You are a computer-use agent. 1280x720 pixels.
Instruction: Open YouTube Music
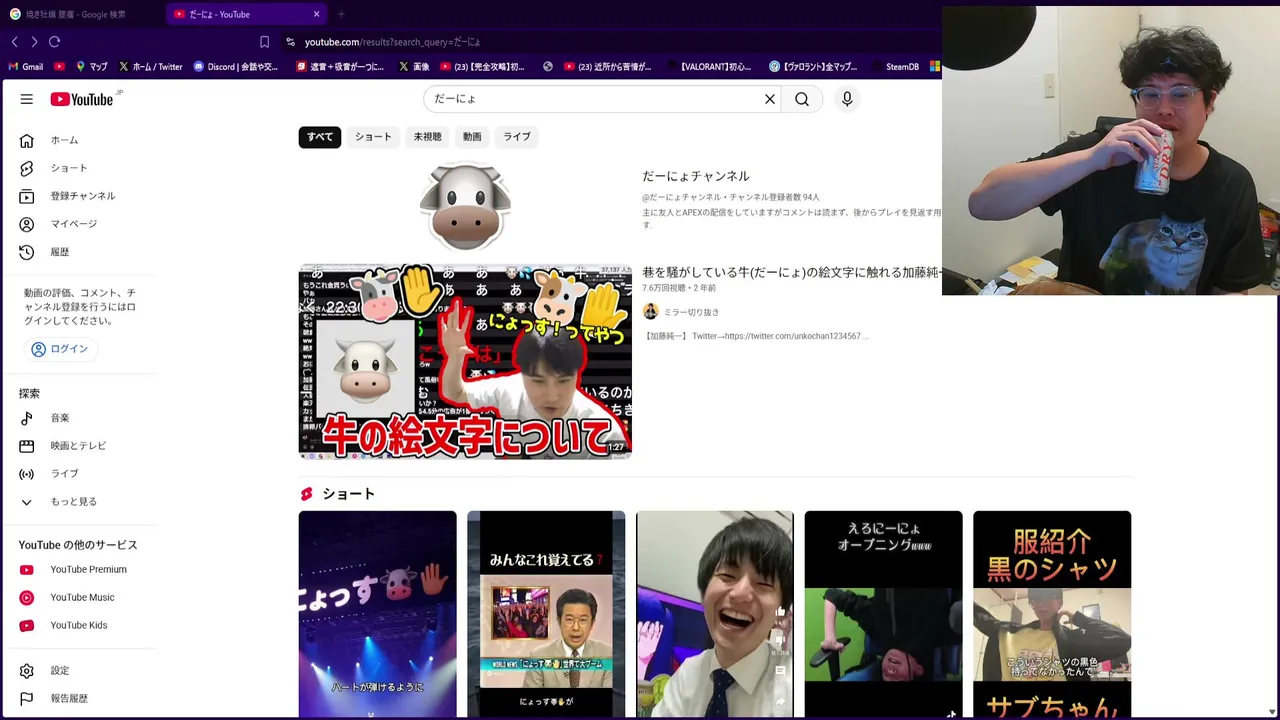80,598
